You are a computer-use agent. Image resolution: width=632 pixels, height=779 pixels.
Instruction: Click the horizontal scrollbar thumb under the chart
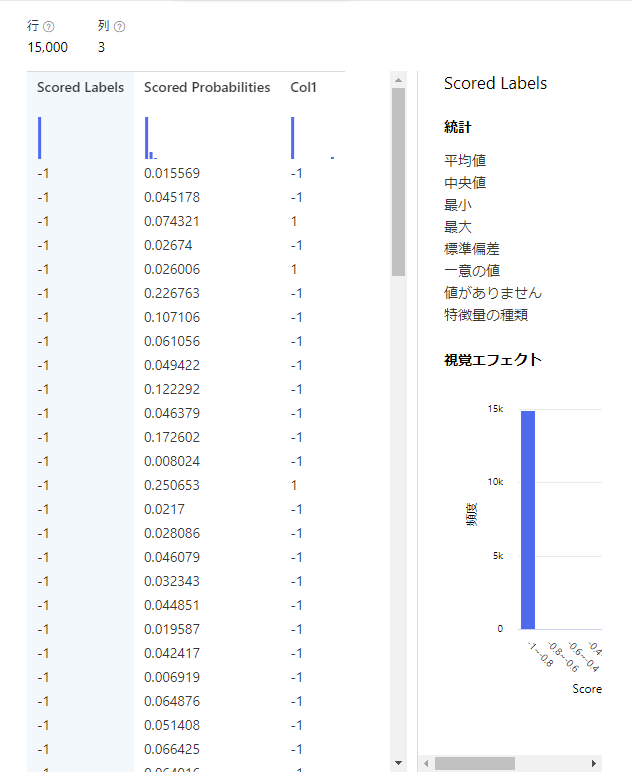coord(474,763)
